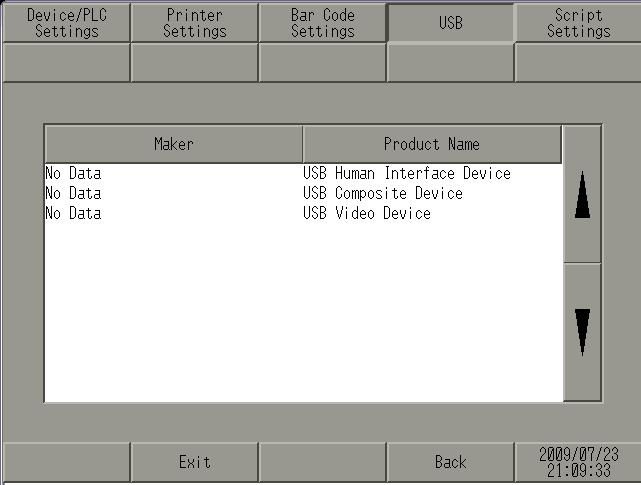This screenshot has width=641, height=485.
Task: Open the Device/PLC Settings tab
Action: (x=66, y=23)
